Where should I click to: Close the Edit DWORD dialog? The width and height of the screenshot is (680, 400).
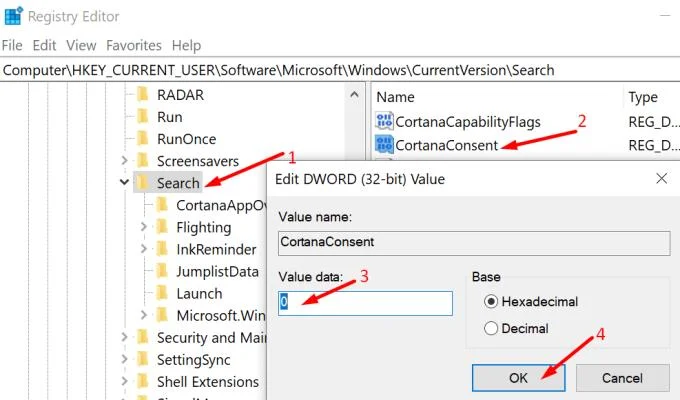tap(662, 178)
